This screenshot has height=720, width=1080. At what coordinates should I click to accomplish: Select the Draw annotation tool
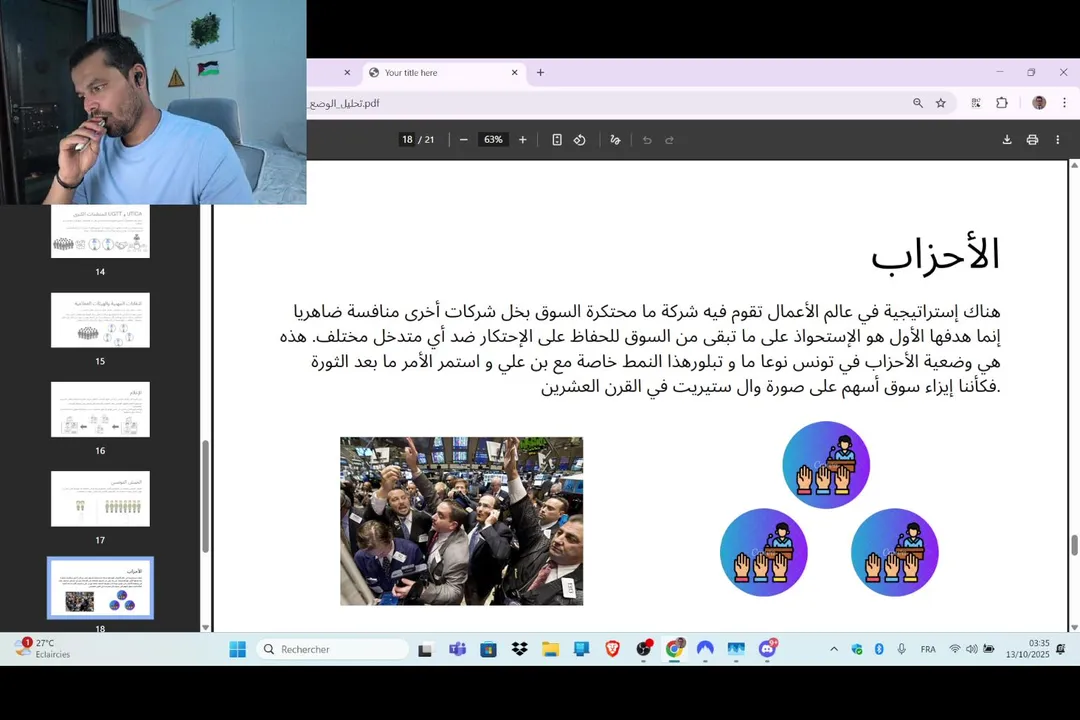pos(615,140)
